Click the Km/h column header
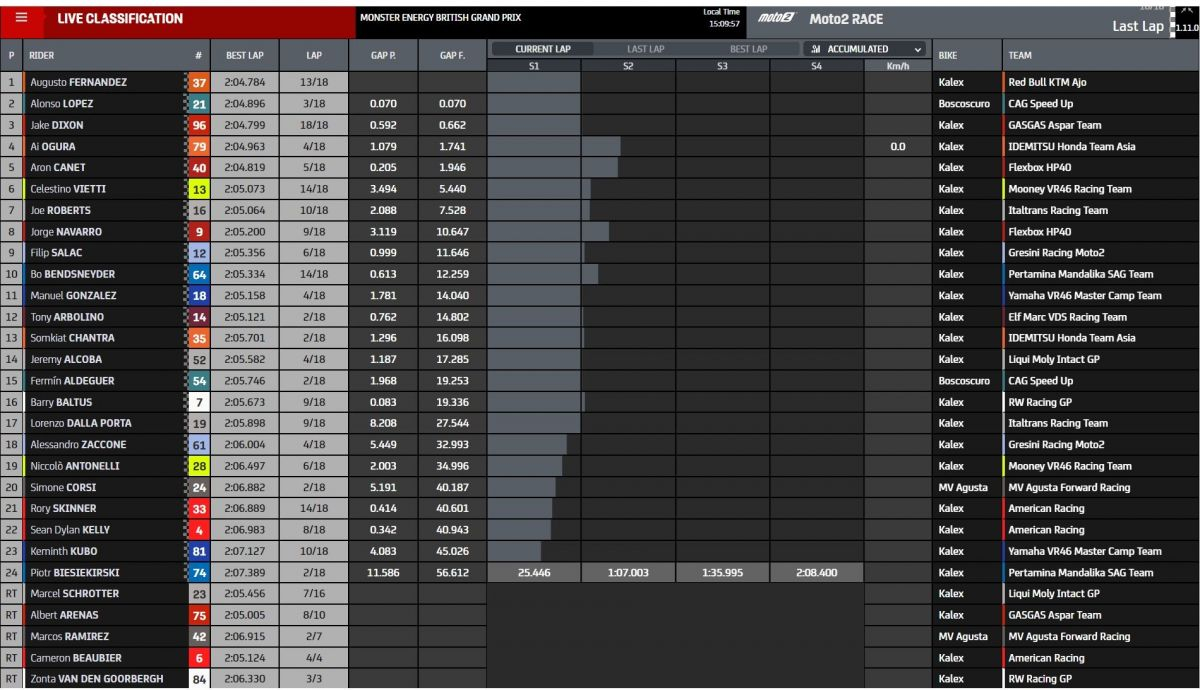Screen dimensions: 1200x690 [898, 66]
